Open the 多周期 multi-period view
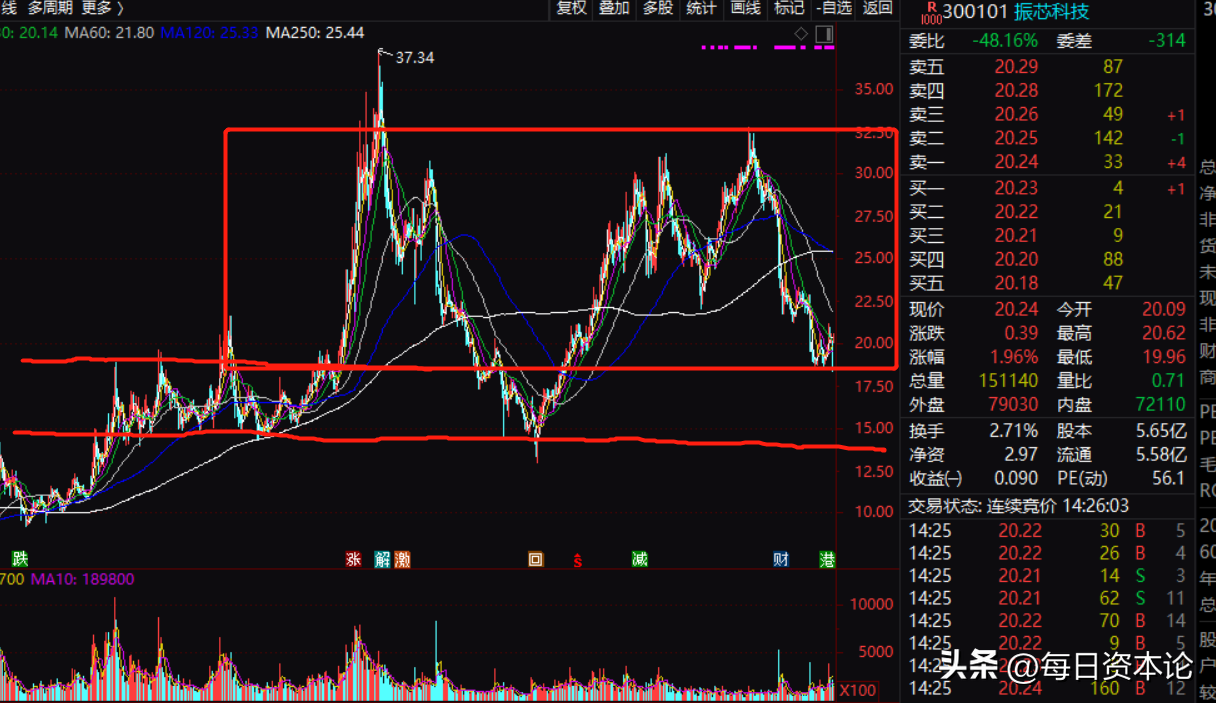This screenshot has height=703, width=1216. pos(49,9)
